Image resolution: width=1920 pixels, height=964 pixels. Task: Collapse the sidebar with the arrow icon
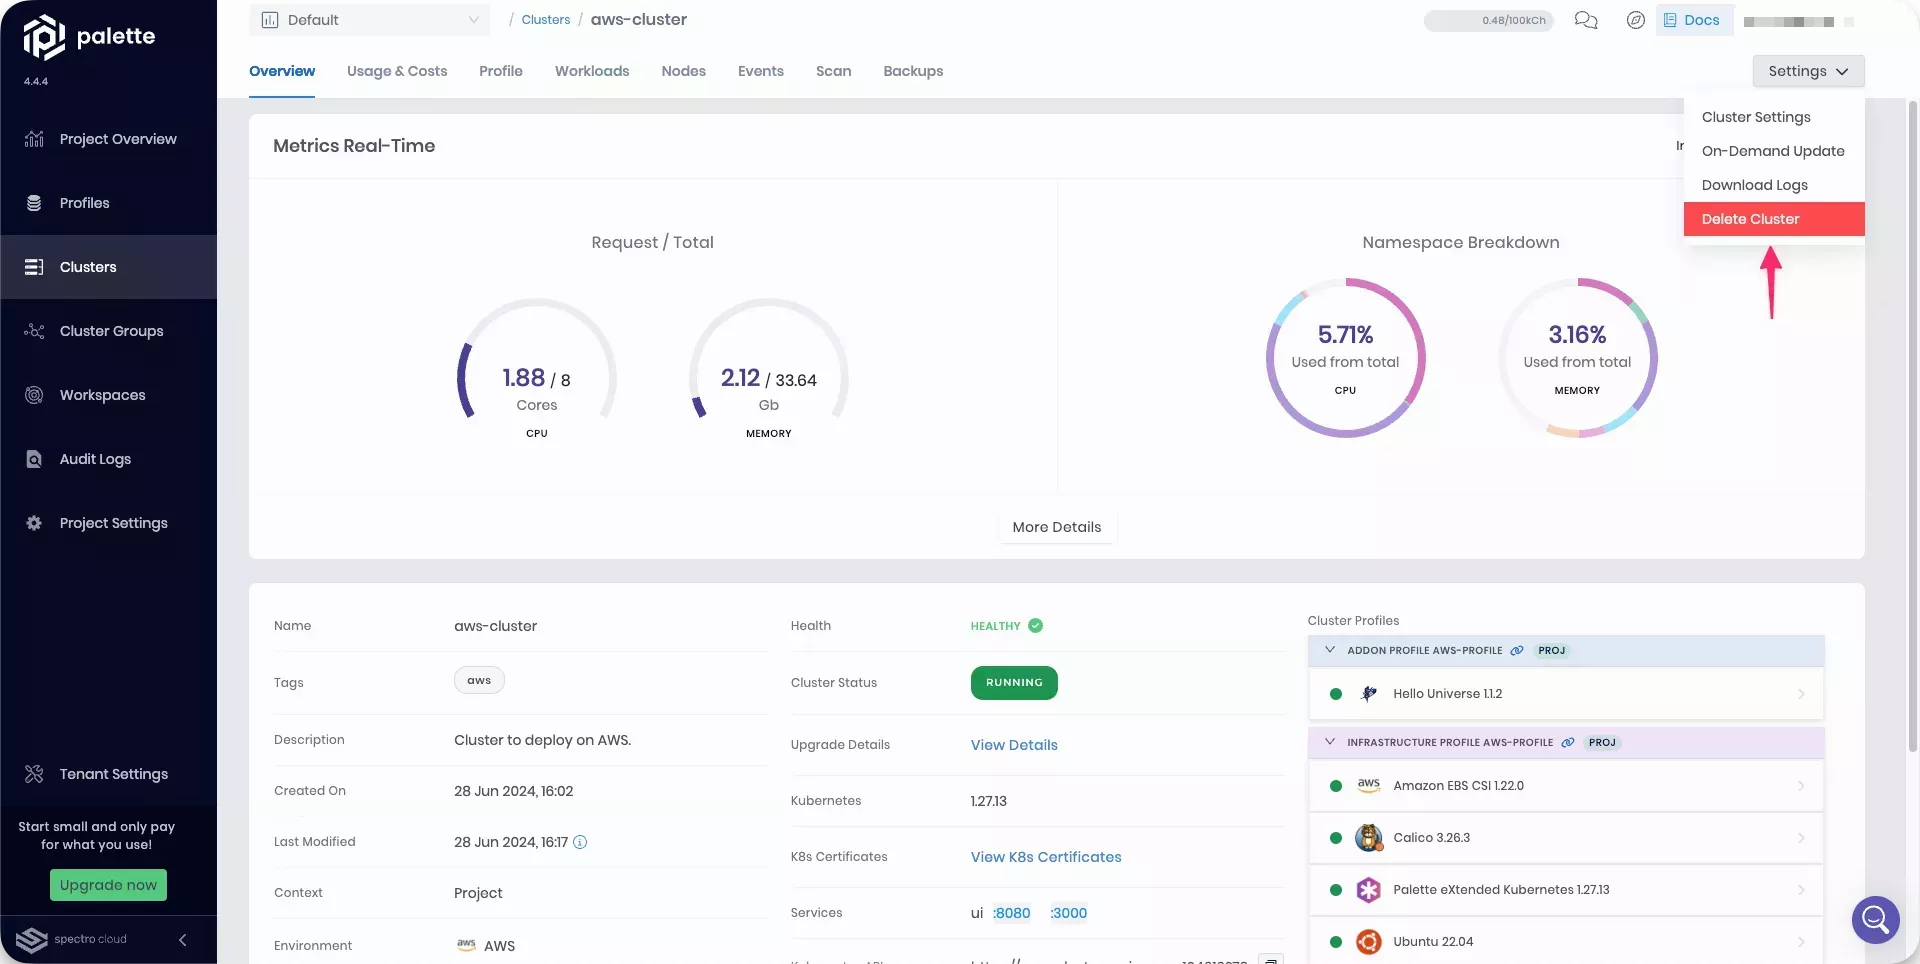pos(183,940)
